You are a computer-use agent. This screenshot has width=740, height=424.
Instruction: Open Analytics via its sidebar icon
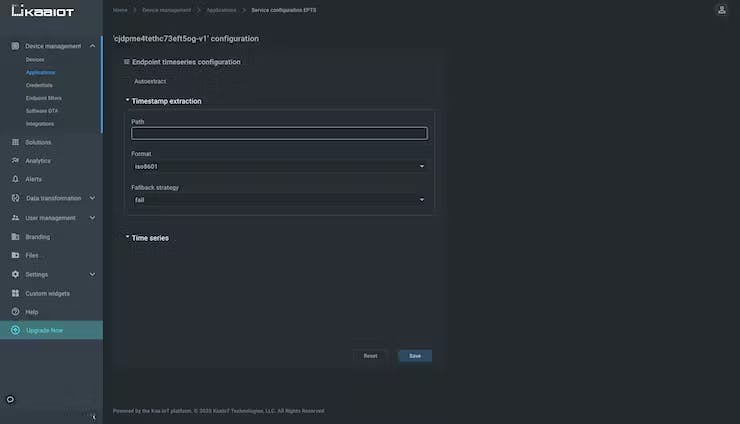[15, 161]
